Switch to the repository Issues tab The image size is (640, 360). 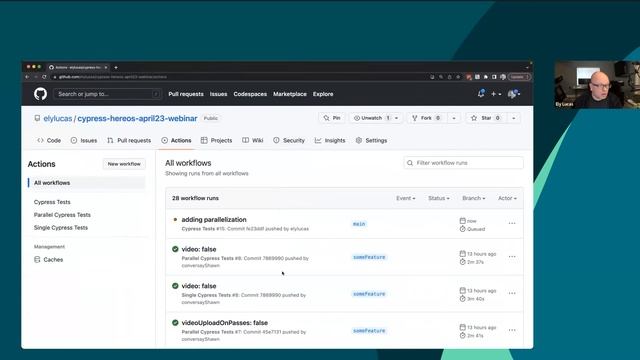point(84,140)
